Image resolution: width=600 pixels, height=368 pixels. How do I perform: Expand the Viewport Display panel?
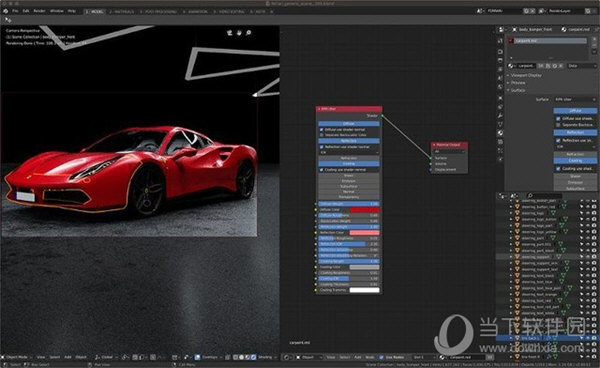point(526,75)
